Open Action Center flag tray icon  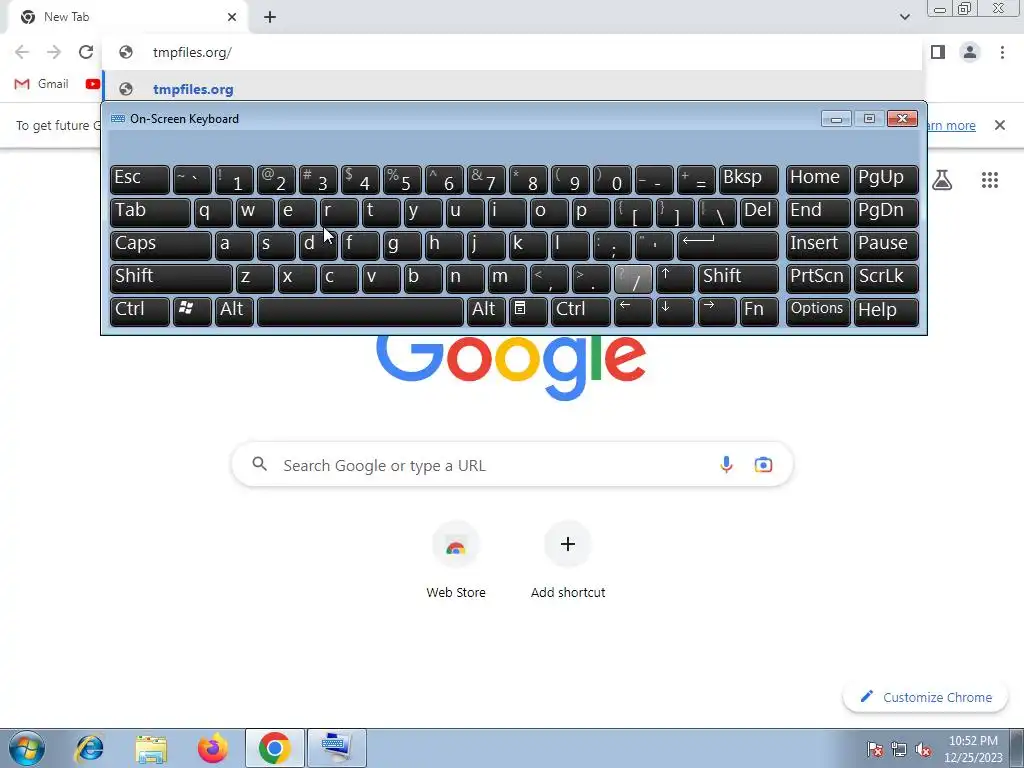point(875,749)
